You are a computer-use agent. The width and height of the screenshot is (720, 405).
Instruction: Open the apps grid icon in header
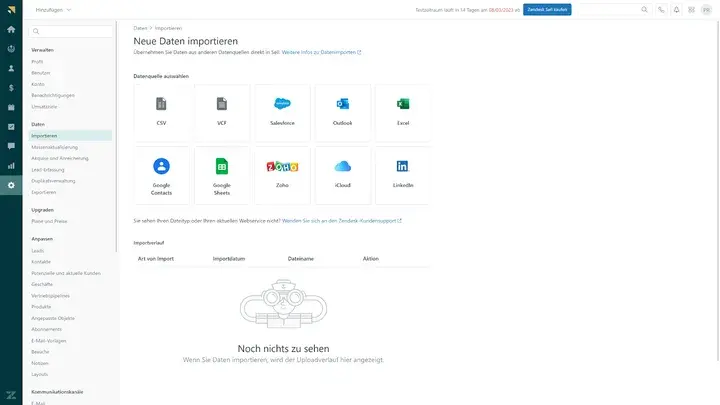(692, 10)
